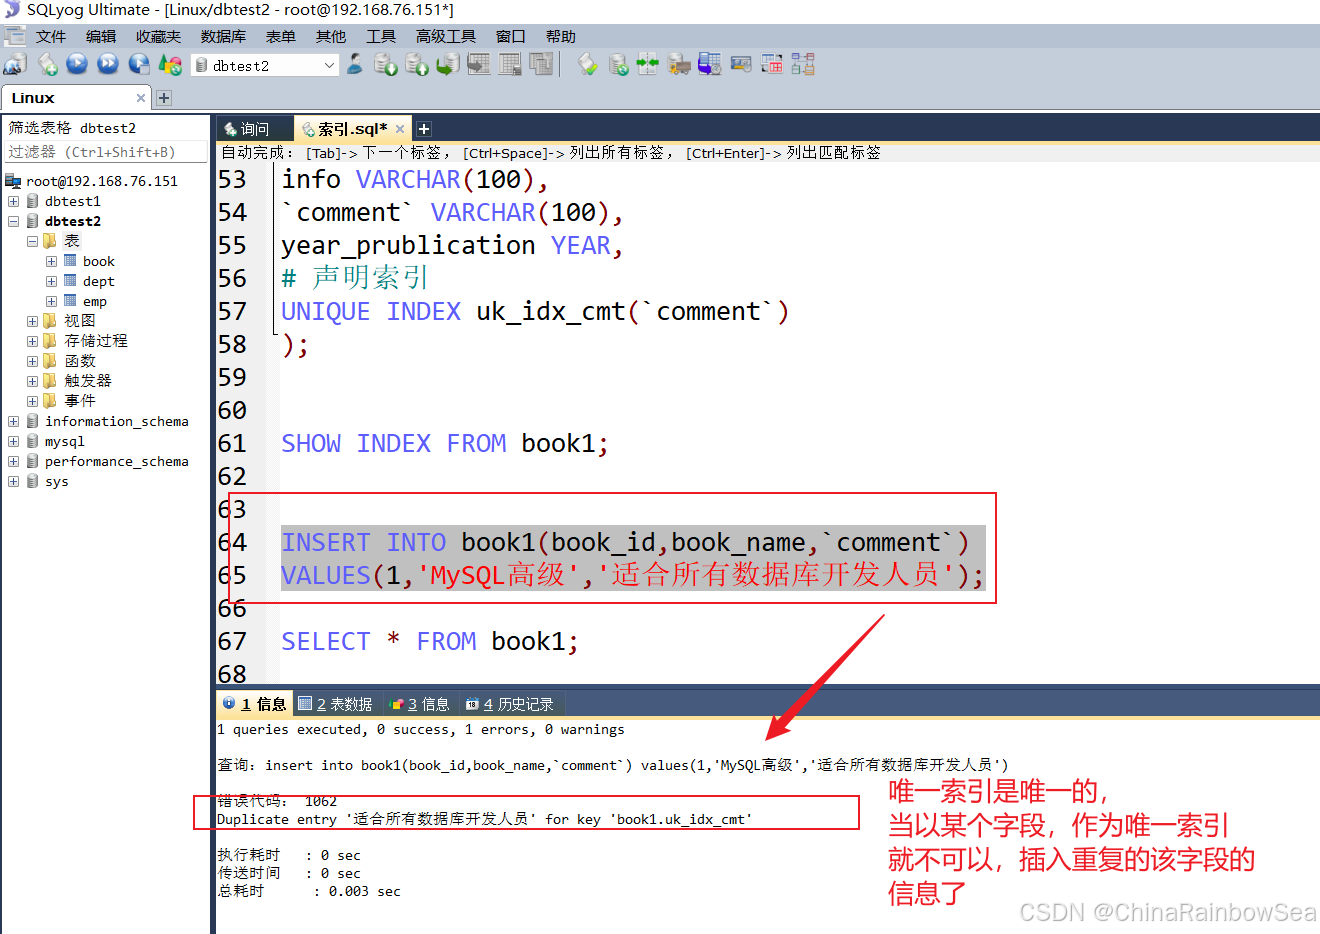Collapse the dbtest2 database node
The image size is (1320, 934).
tap(13, 220)
